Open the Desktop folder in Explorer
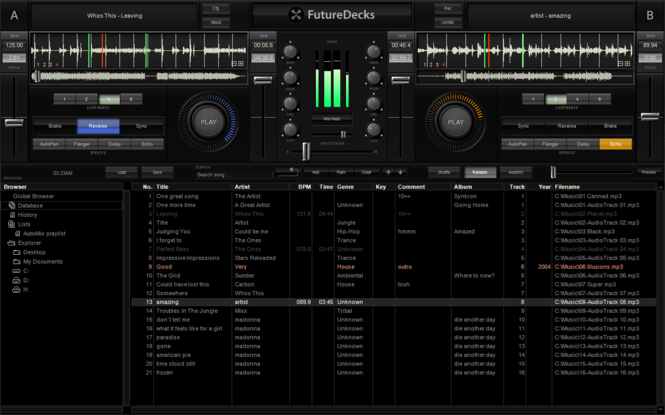The height and width of the screenshot is (415, 665). click(29, 252)
